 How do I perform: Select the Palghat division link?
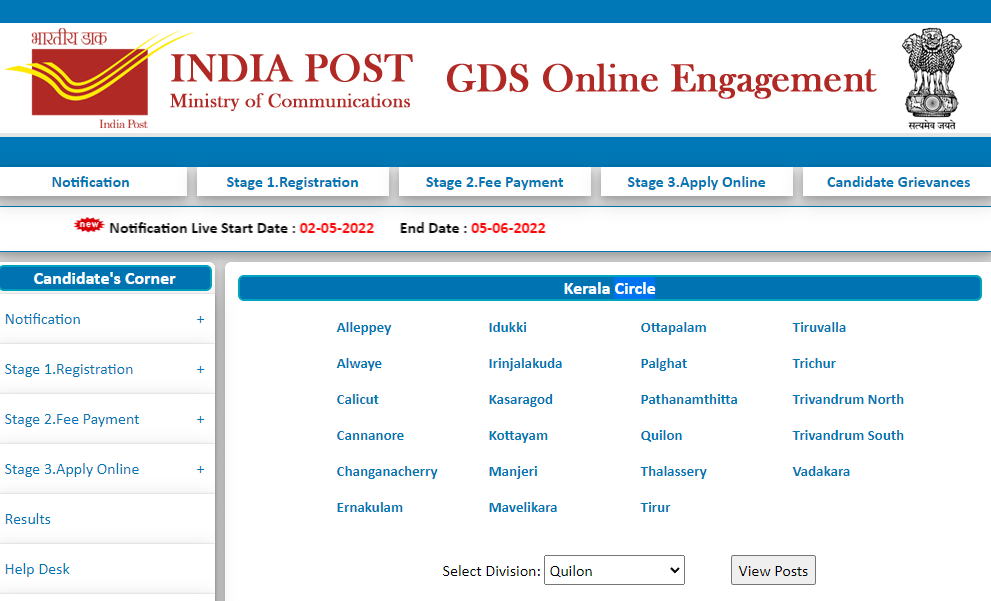coord(664,364)
